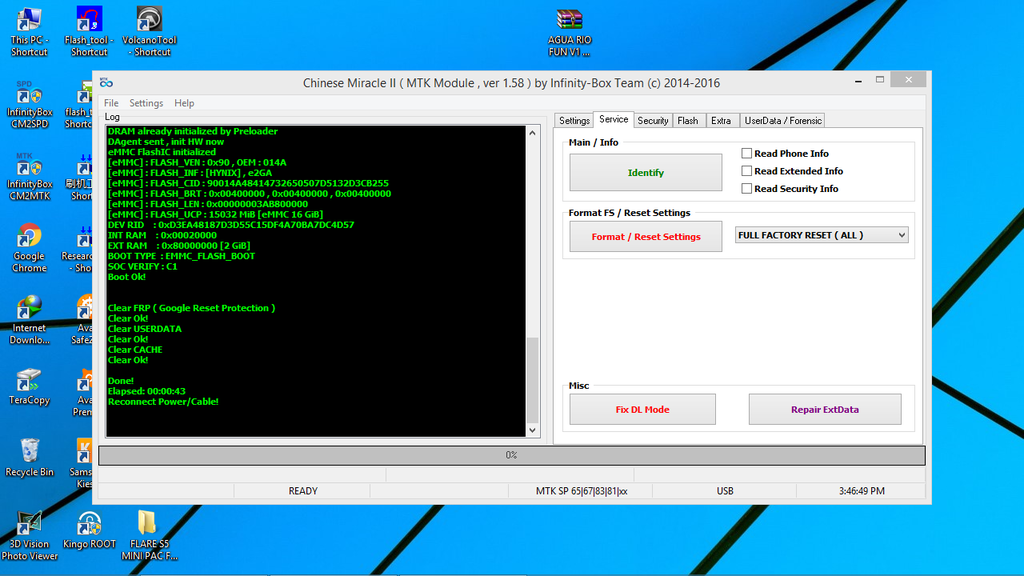Click the Fix DL Mode button
The width and height of the screenshot is (1024, 576).
(x=642, y=410)
